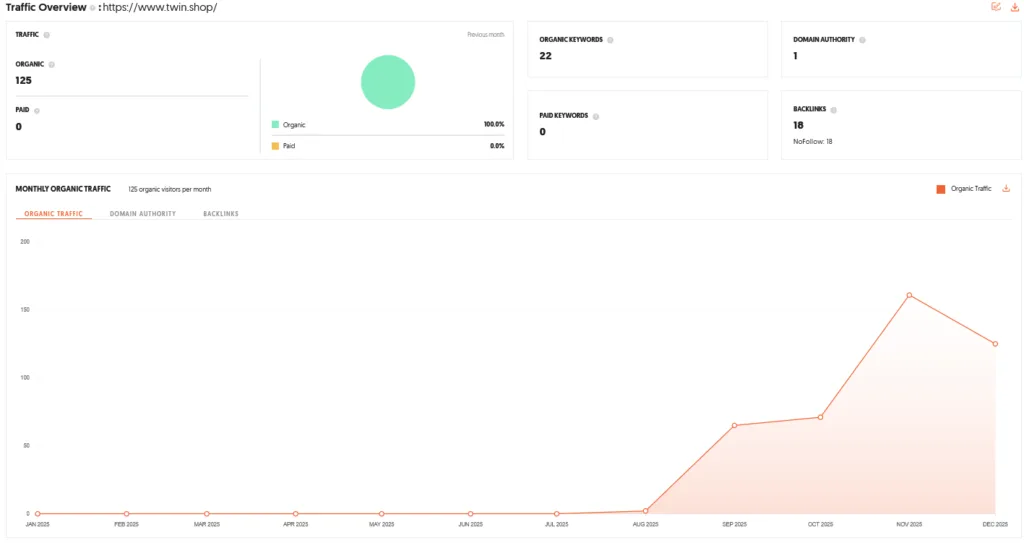Click the green Organic legend square
This screenshot has height=543, width=1024.
276,124
